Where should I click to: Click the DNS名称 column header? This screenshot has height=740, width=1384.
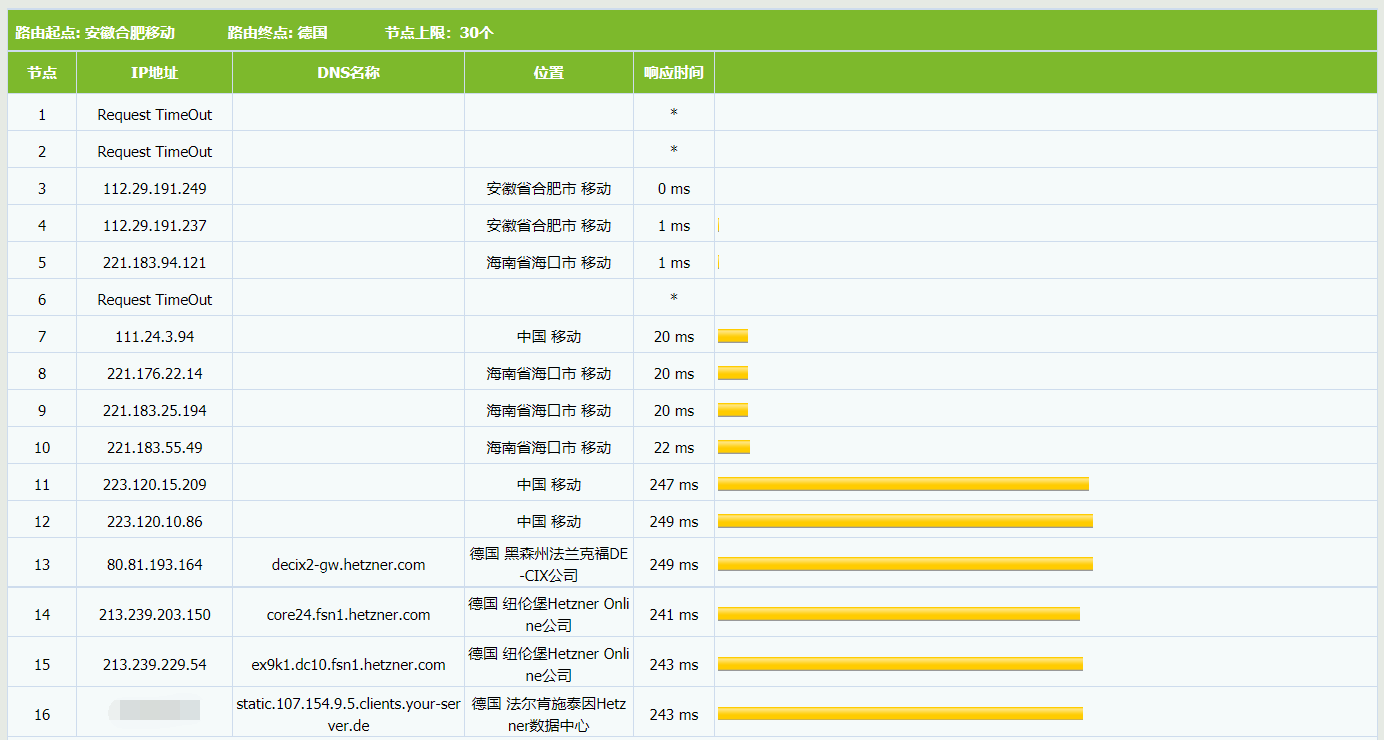coord(348,73)
